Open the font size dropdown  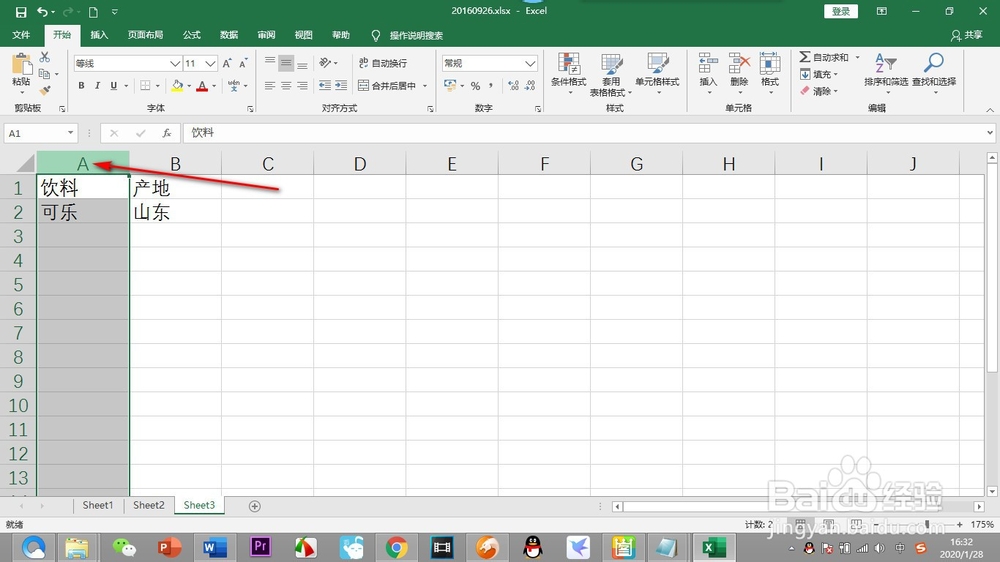coord(210,63)
